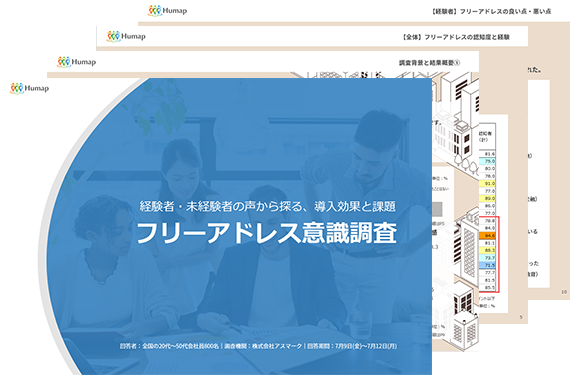Open the 調査背景と結果概要 slide header
The width and height of the screenshot is (570, 375).
(429, 63)
